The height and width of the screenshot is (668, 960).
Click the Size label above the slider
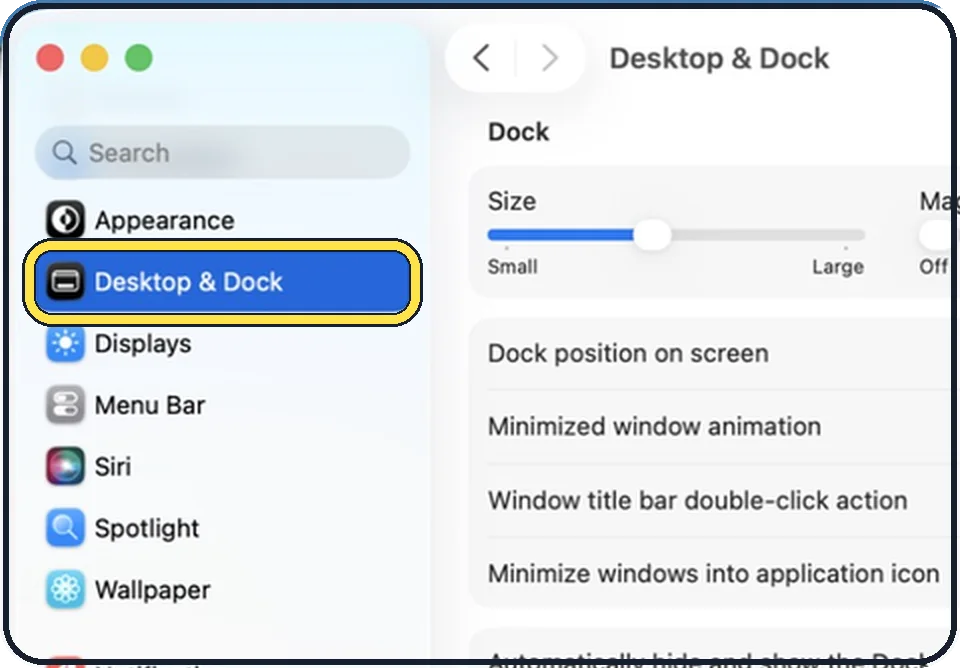point(512,201)
